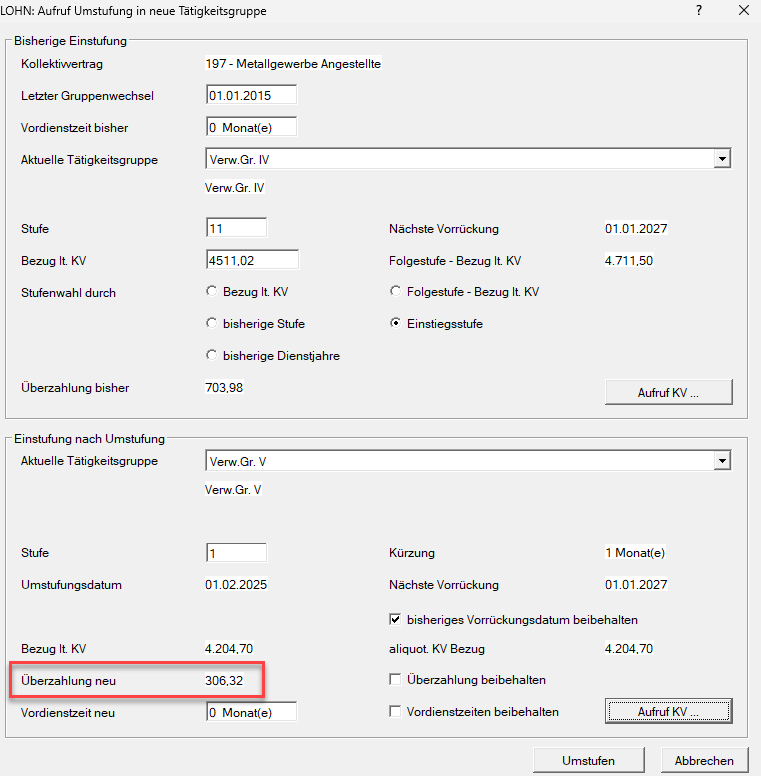Enable the 'Überzahlung beibehalten' checkbox
This screenshot has height=776, width=761.
(x=395, y=680)
